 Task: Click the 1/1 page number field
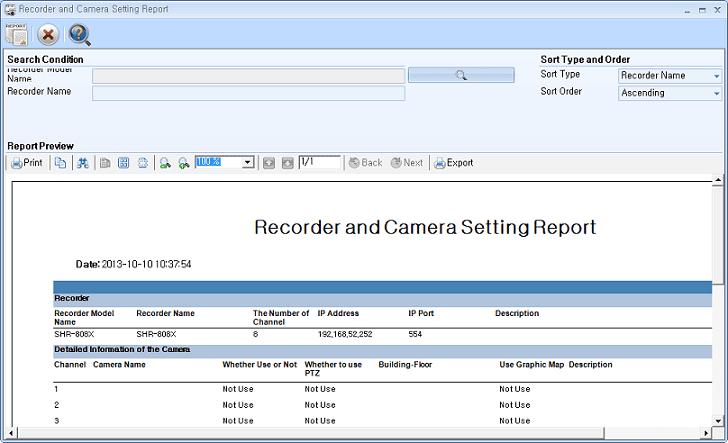tap(320, 162)
